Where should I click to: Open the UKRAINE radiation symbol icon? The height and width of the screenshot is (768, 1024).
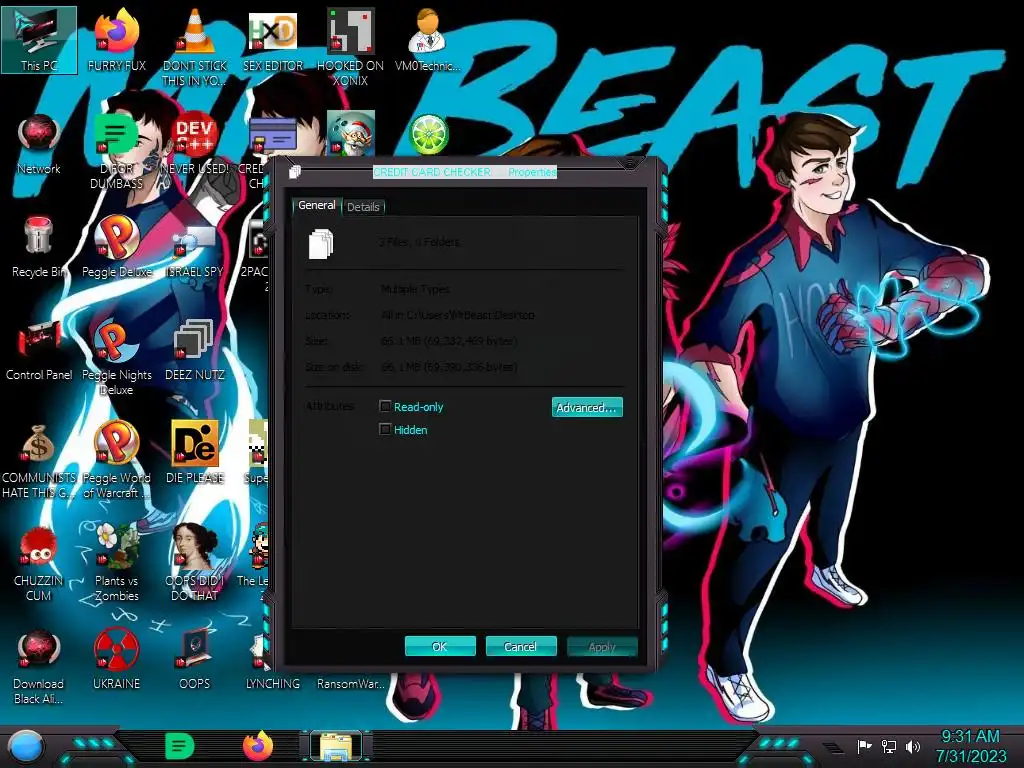coord(116,660)
